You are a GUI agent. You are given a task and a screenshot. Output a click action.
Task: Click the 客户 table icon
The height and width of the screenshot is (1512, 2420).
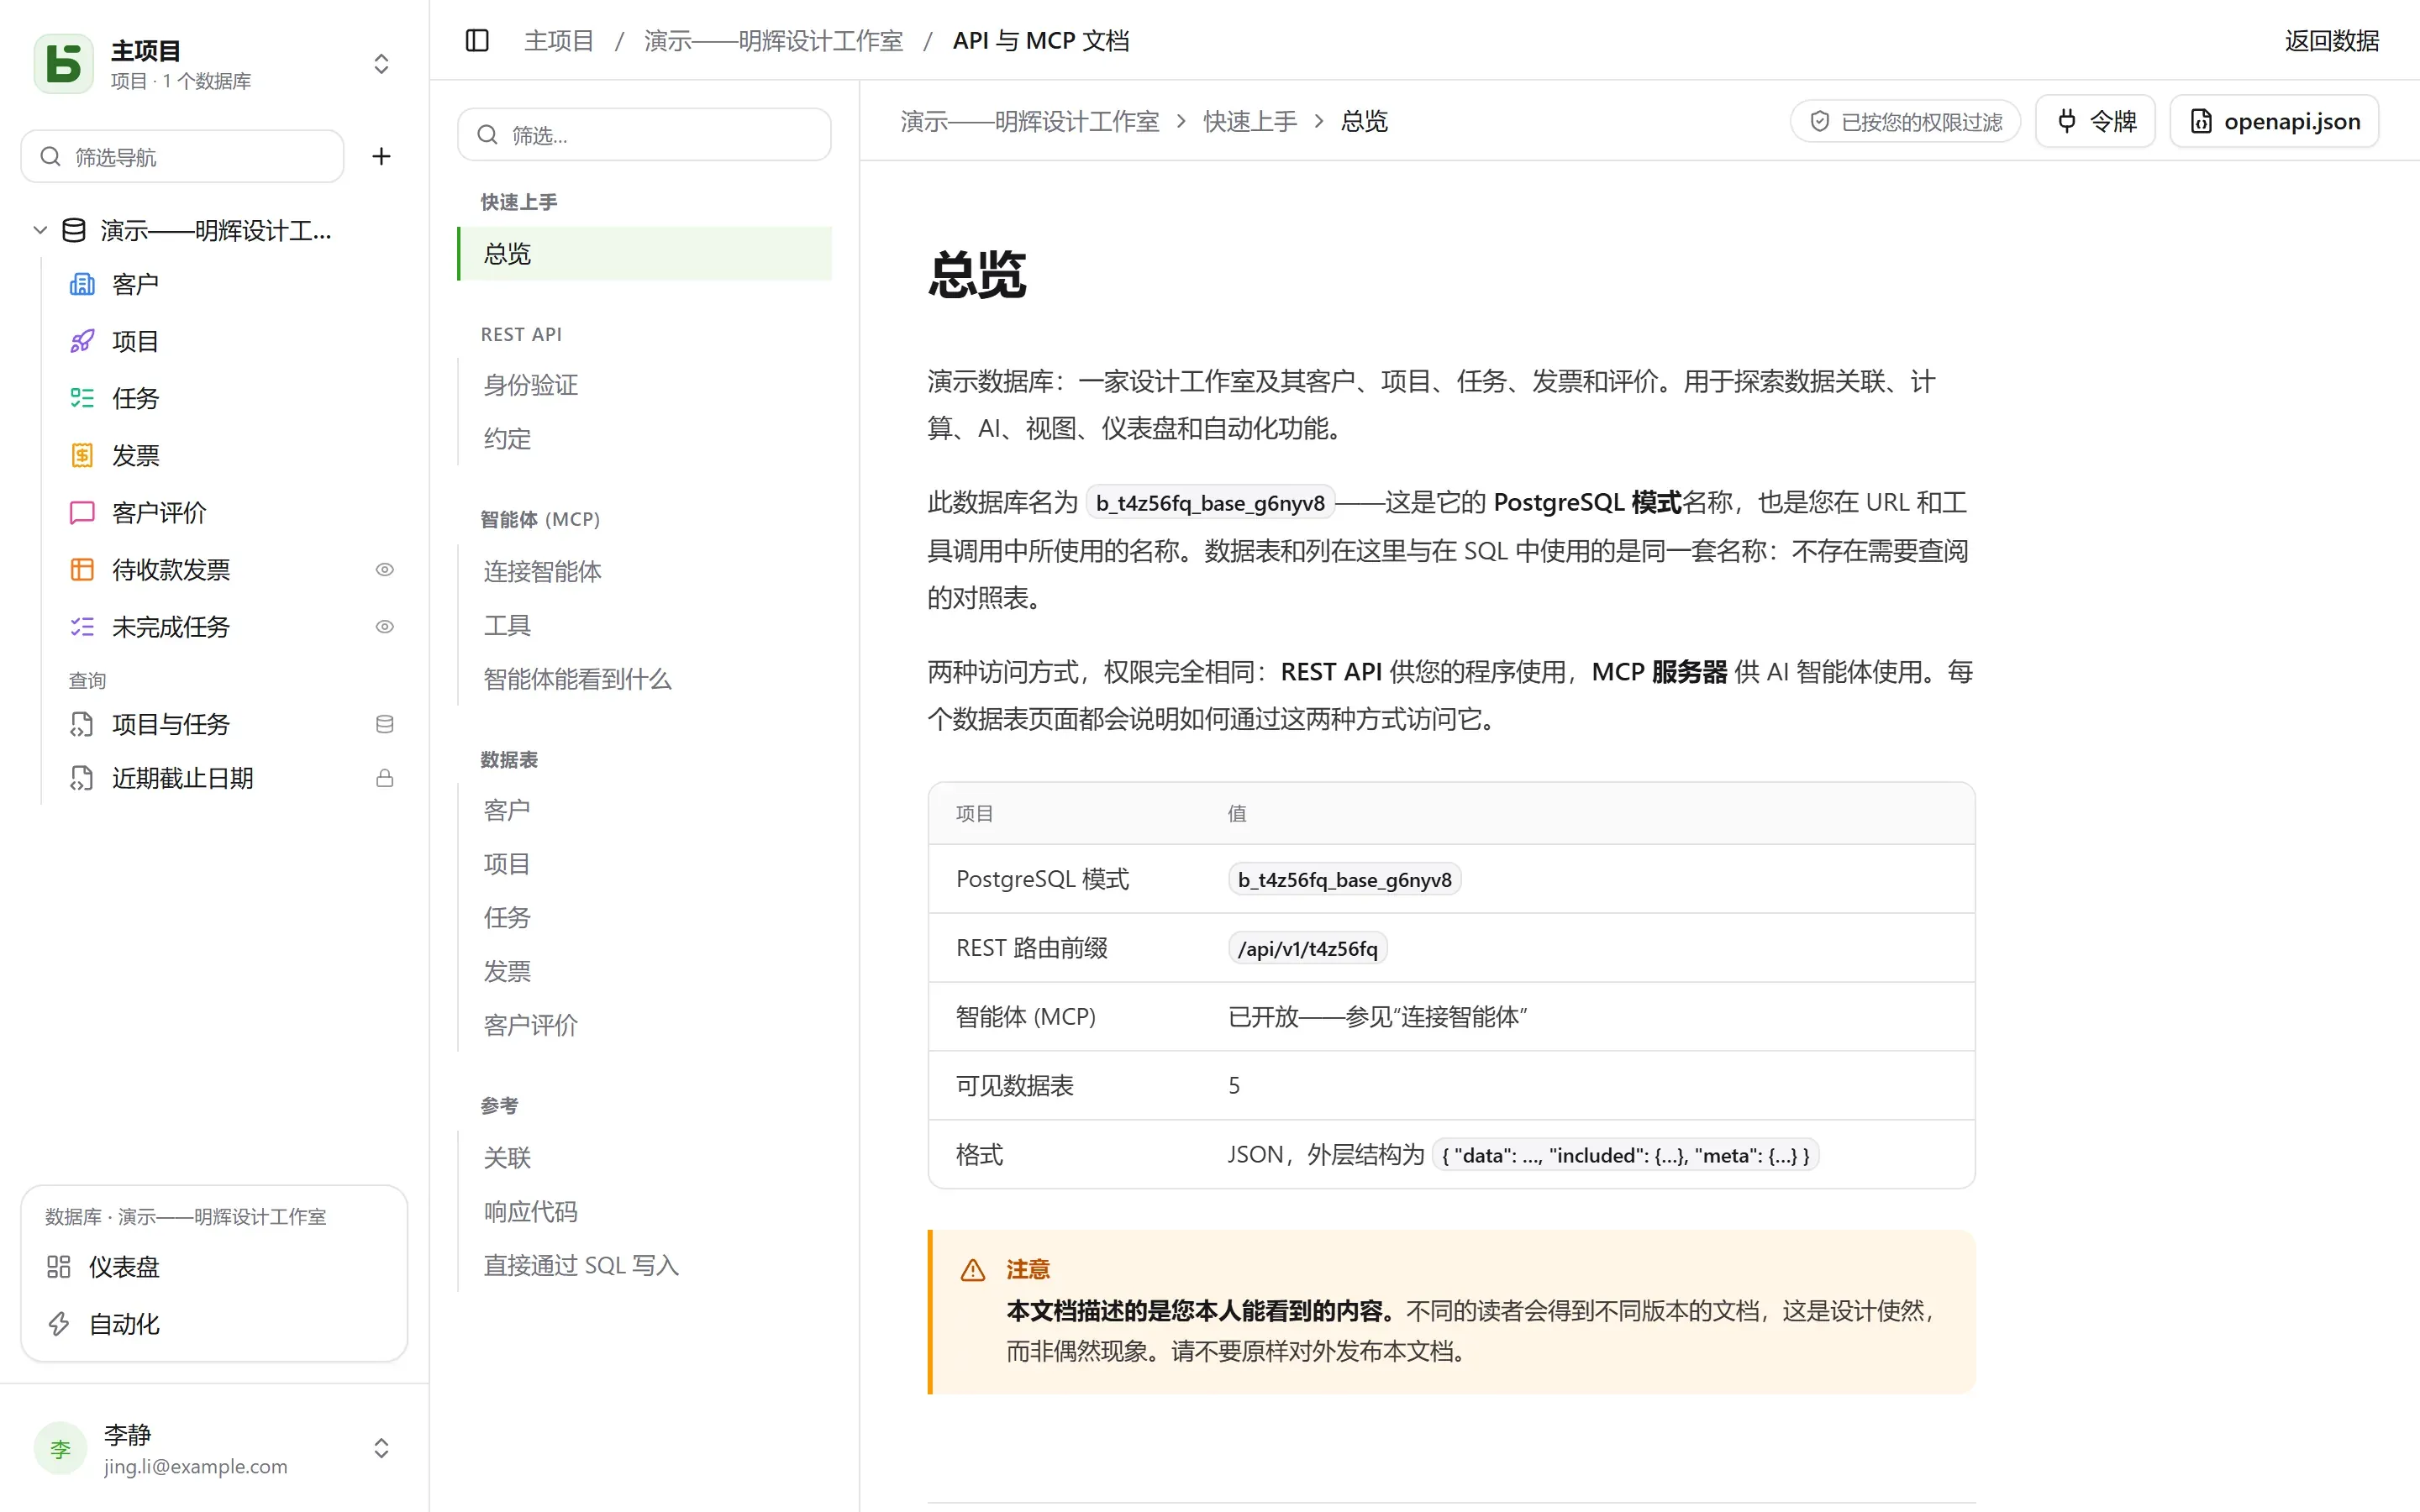(82, 284)
